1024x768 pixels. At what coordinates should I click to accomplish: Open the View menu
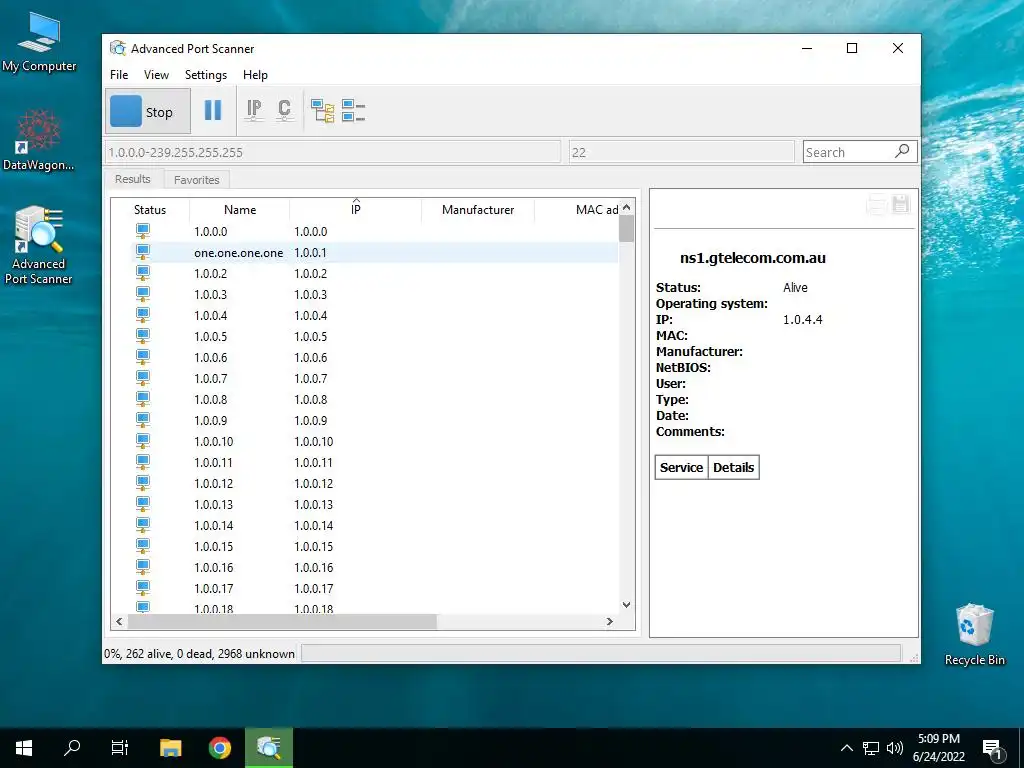pyautogui.click(x=156, y=75)
